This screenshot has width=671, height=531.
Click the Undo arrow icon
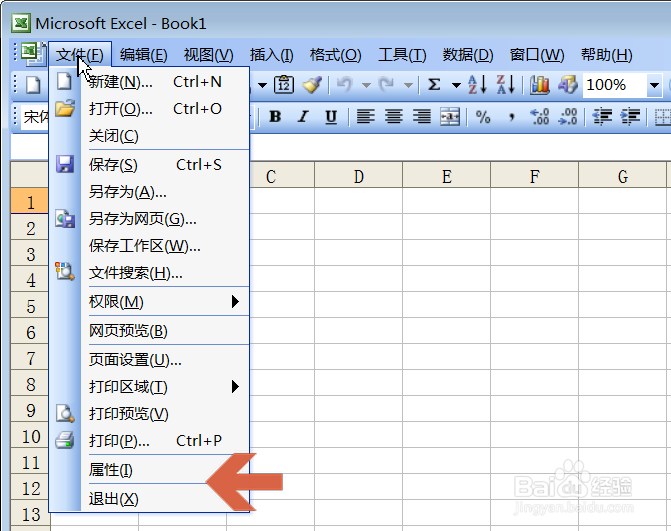[344, 84]
